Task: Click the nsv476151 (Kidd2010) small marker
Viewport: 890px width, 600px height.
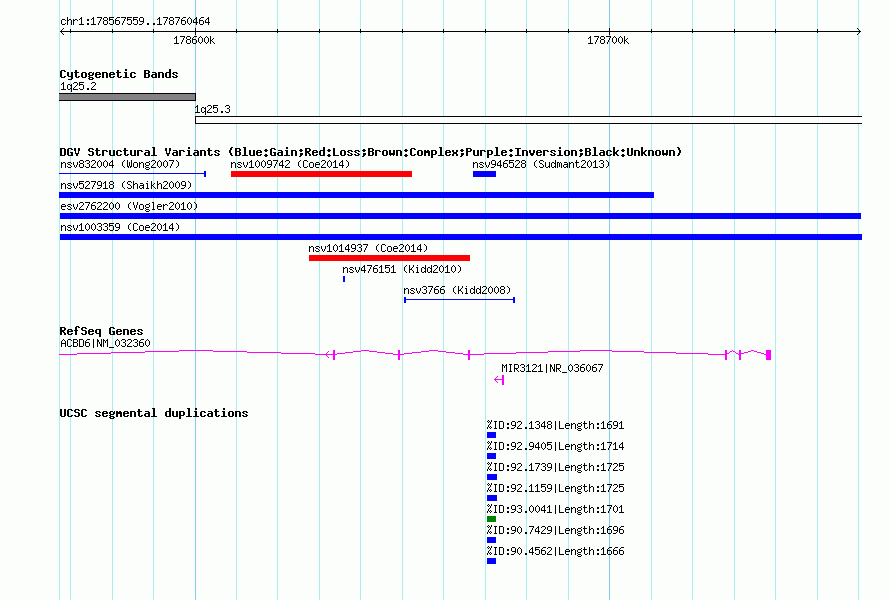Action: click(344, 279)
